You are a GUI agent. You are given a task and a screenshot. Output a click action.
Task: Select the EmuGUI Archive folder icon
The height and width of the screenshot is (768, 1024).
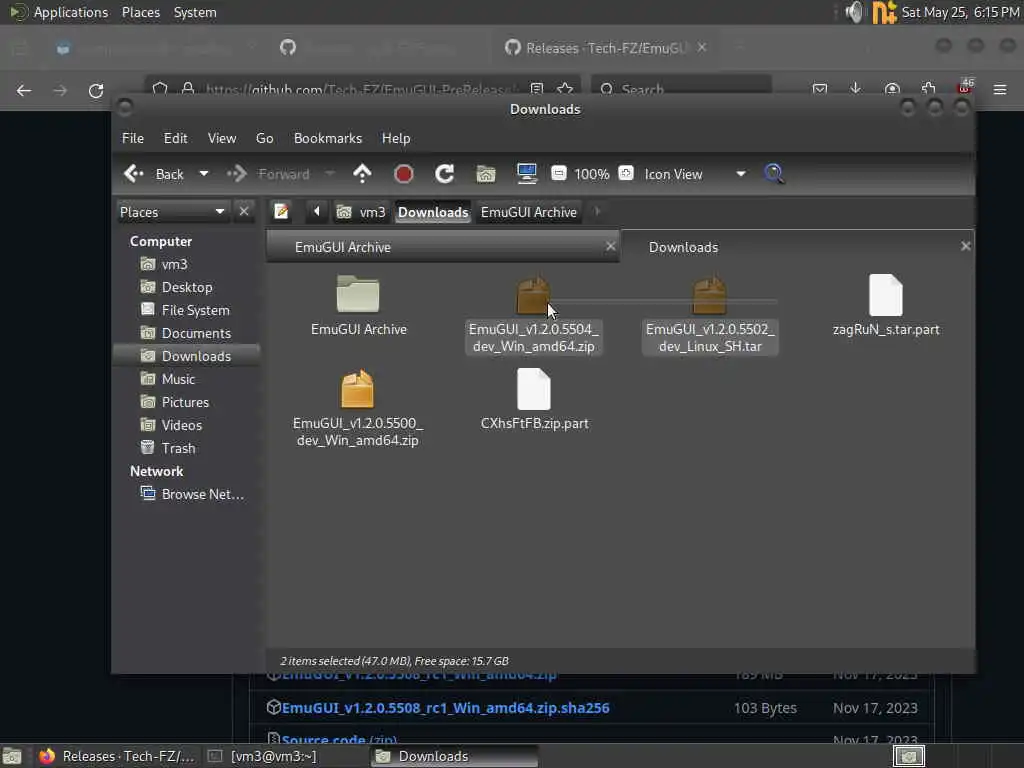(358, 295)
